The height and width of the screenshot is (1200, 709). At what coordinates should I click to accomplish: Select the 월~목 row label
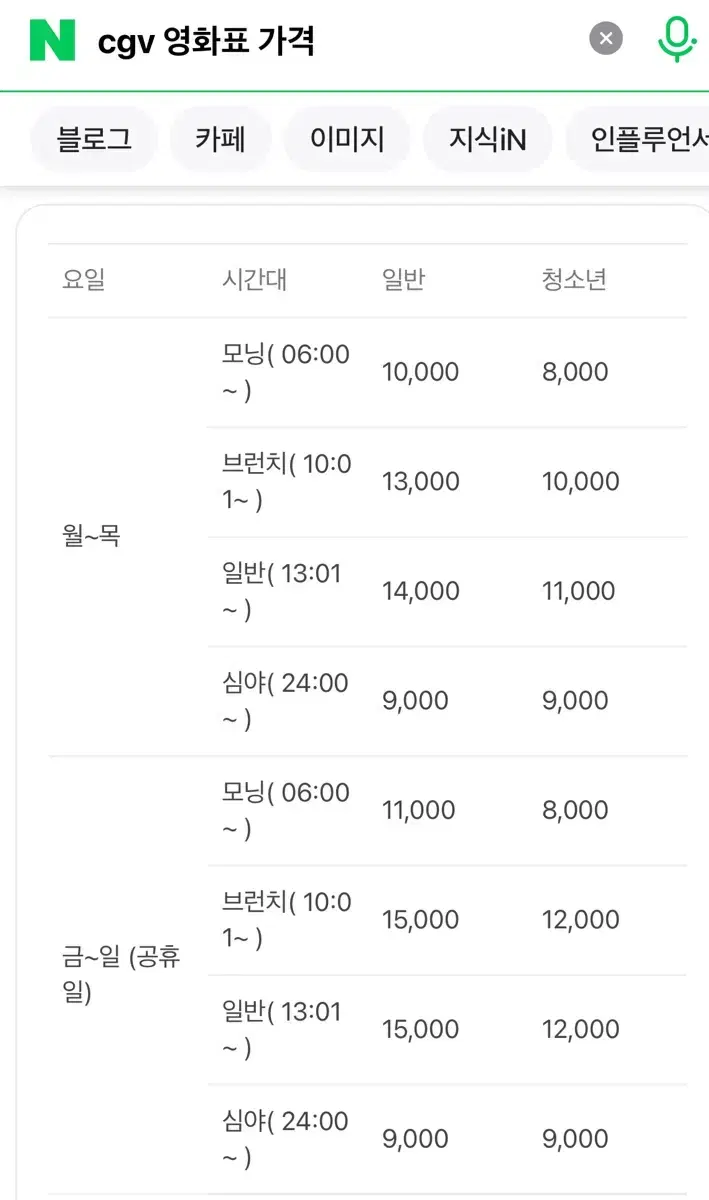[91, 536]
